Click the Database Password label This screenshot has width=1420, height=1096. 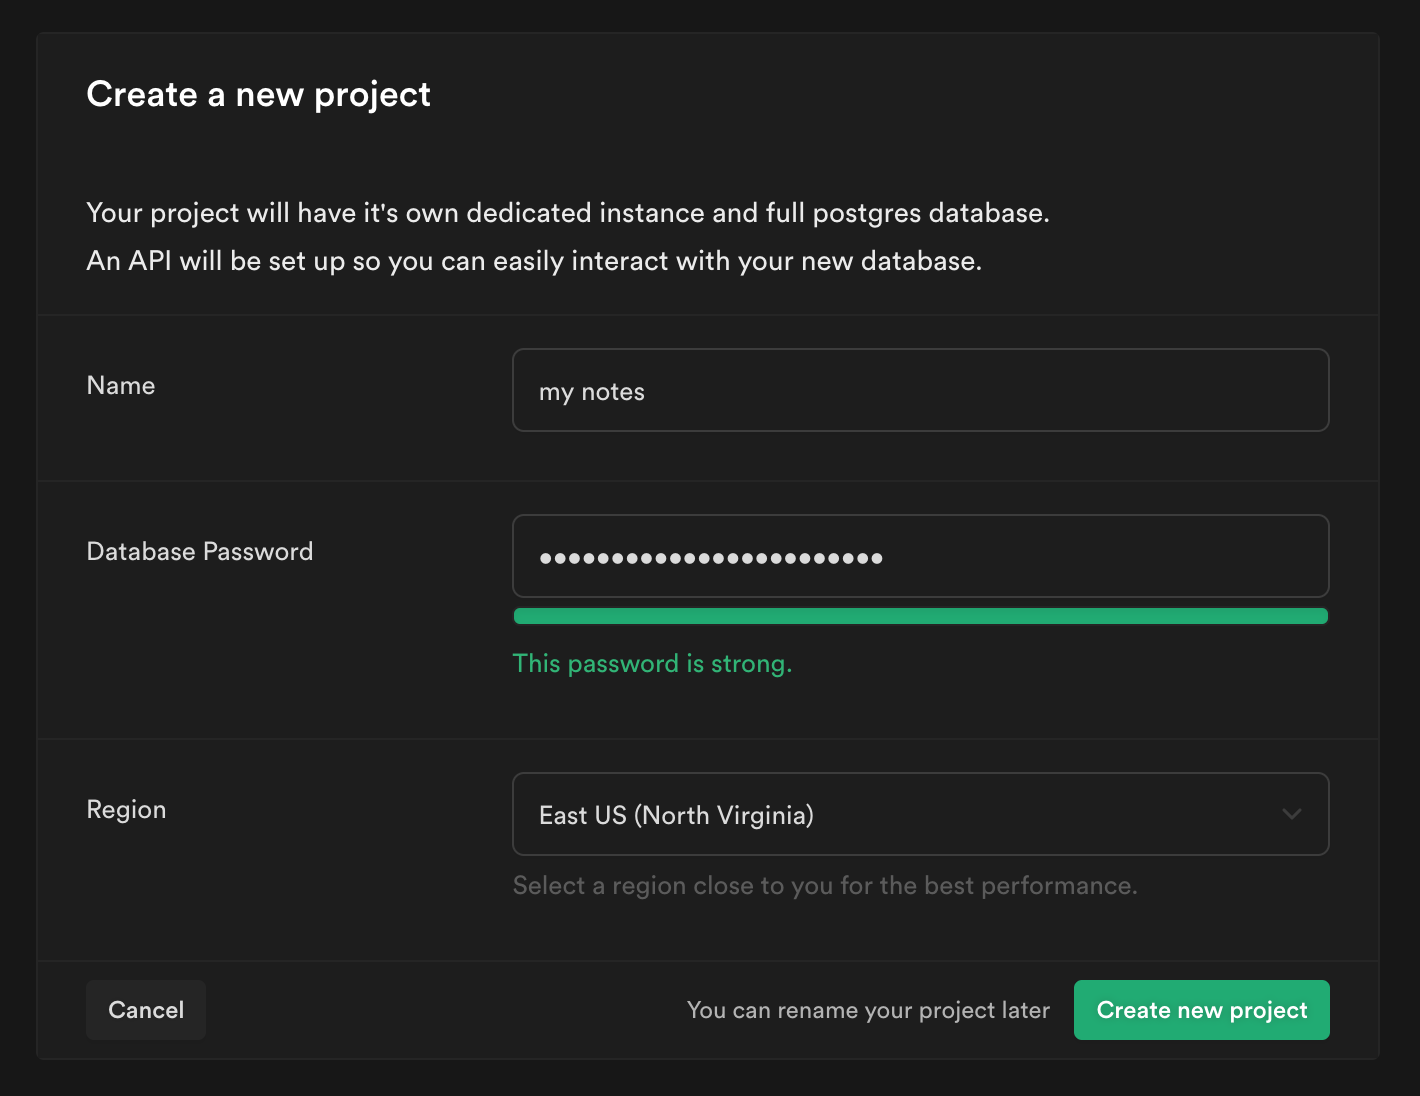tap(199, 551)
